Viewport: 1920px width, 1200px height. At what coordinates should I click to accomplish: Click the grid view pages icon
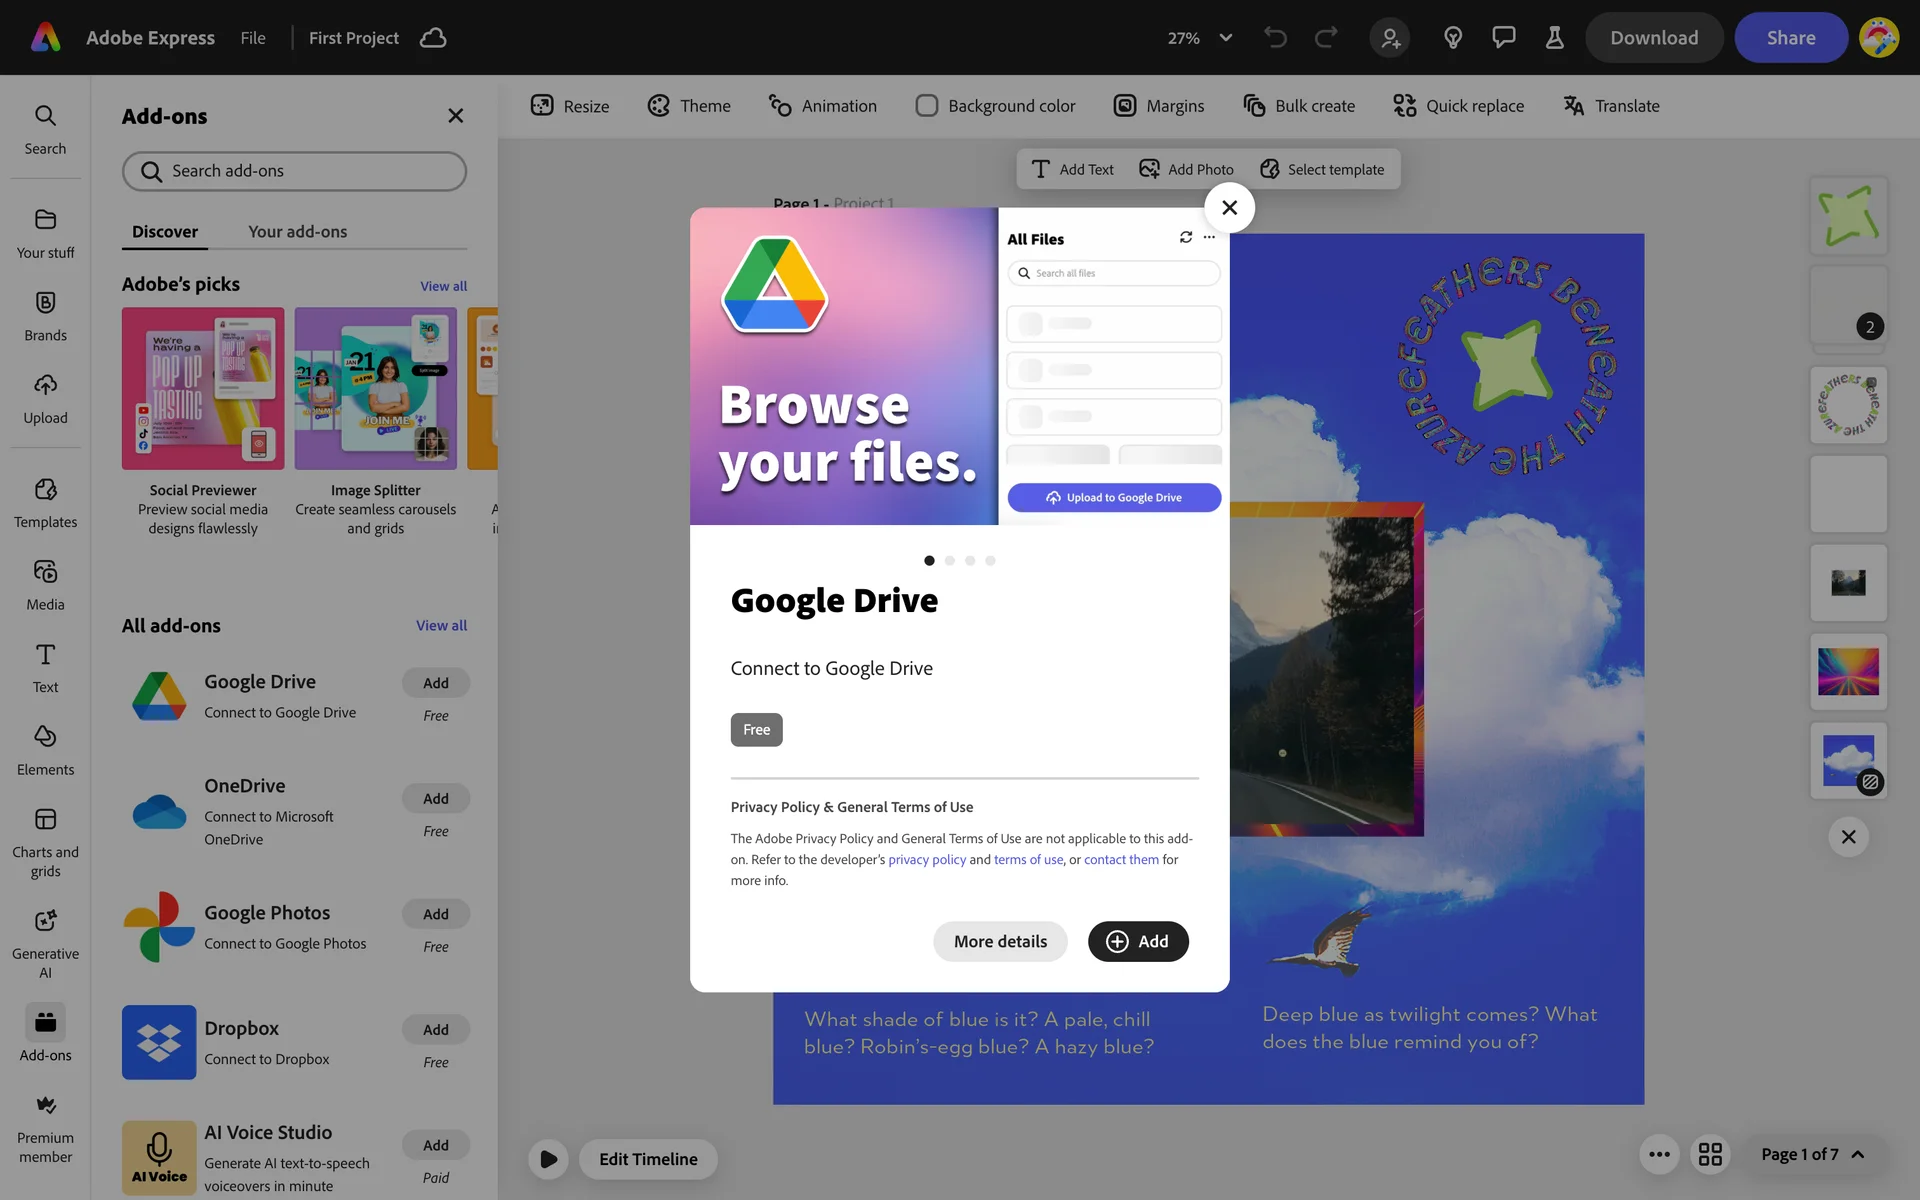(x=1710, y=1154)
